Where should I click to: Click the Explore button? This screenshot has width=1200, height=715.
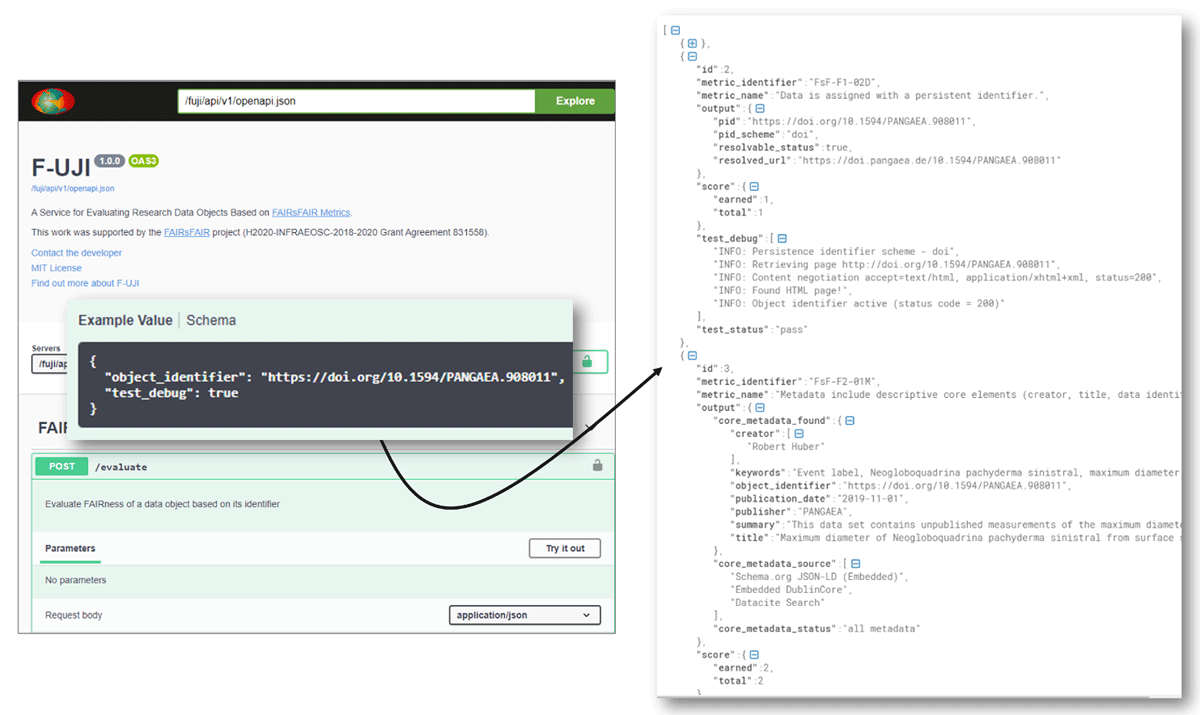click(575, 101)
